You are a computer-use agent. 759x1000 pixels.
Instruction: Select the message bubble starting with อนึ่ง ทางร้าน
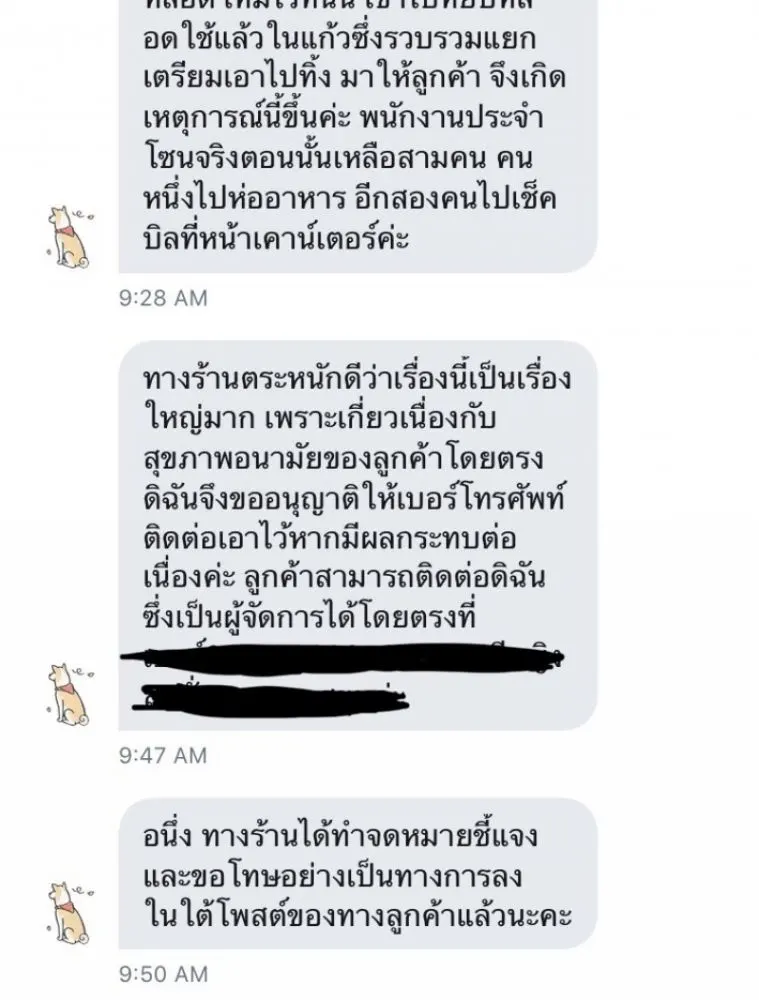358,874
